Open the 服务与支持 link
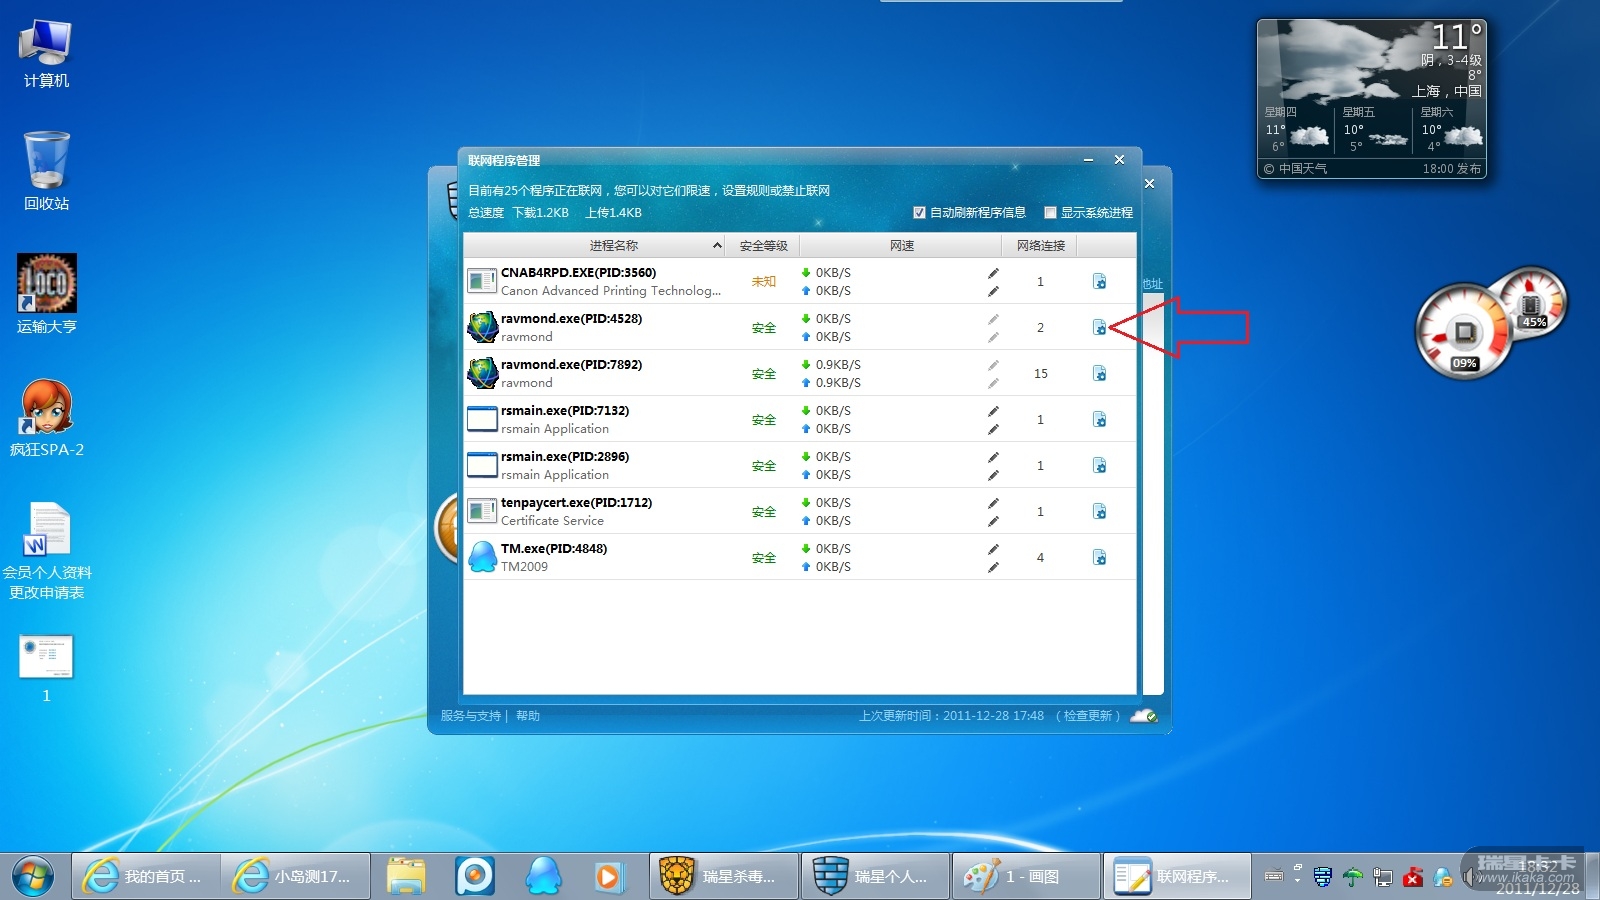1600x900 pixels. click(x=471, y=716)
